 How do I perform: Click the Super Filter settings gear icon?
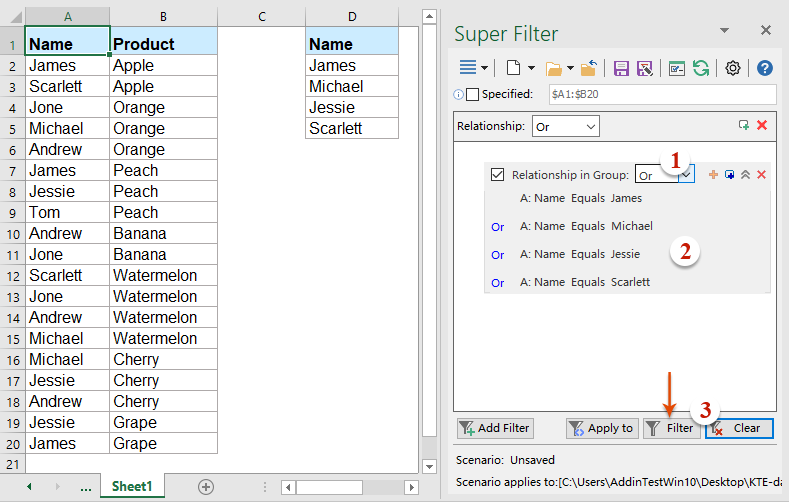pos(733,68)
